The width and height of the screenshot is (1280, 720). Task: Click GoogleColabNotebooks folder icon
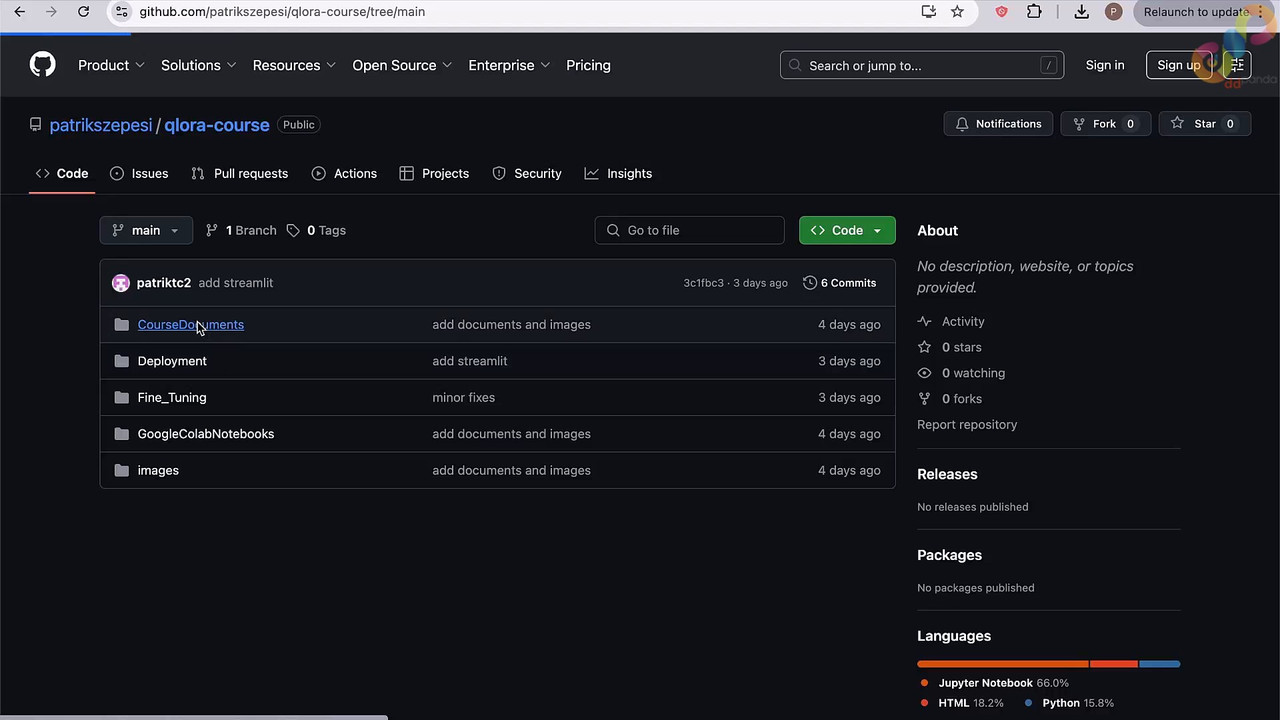[122, 434]
